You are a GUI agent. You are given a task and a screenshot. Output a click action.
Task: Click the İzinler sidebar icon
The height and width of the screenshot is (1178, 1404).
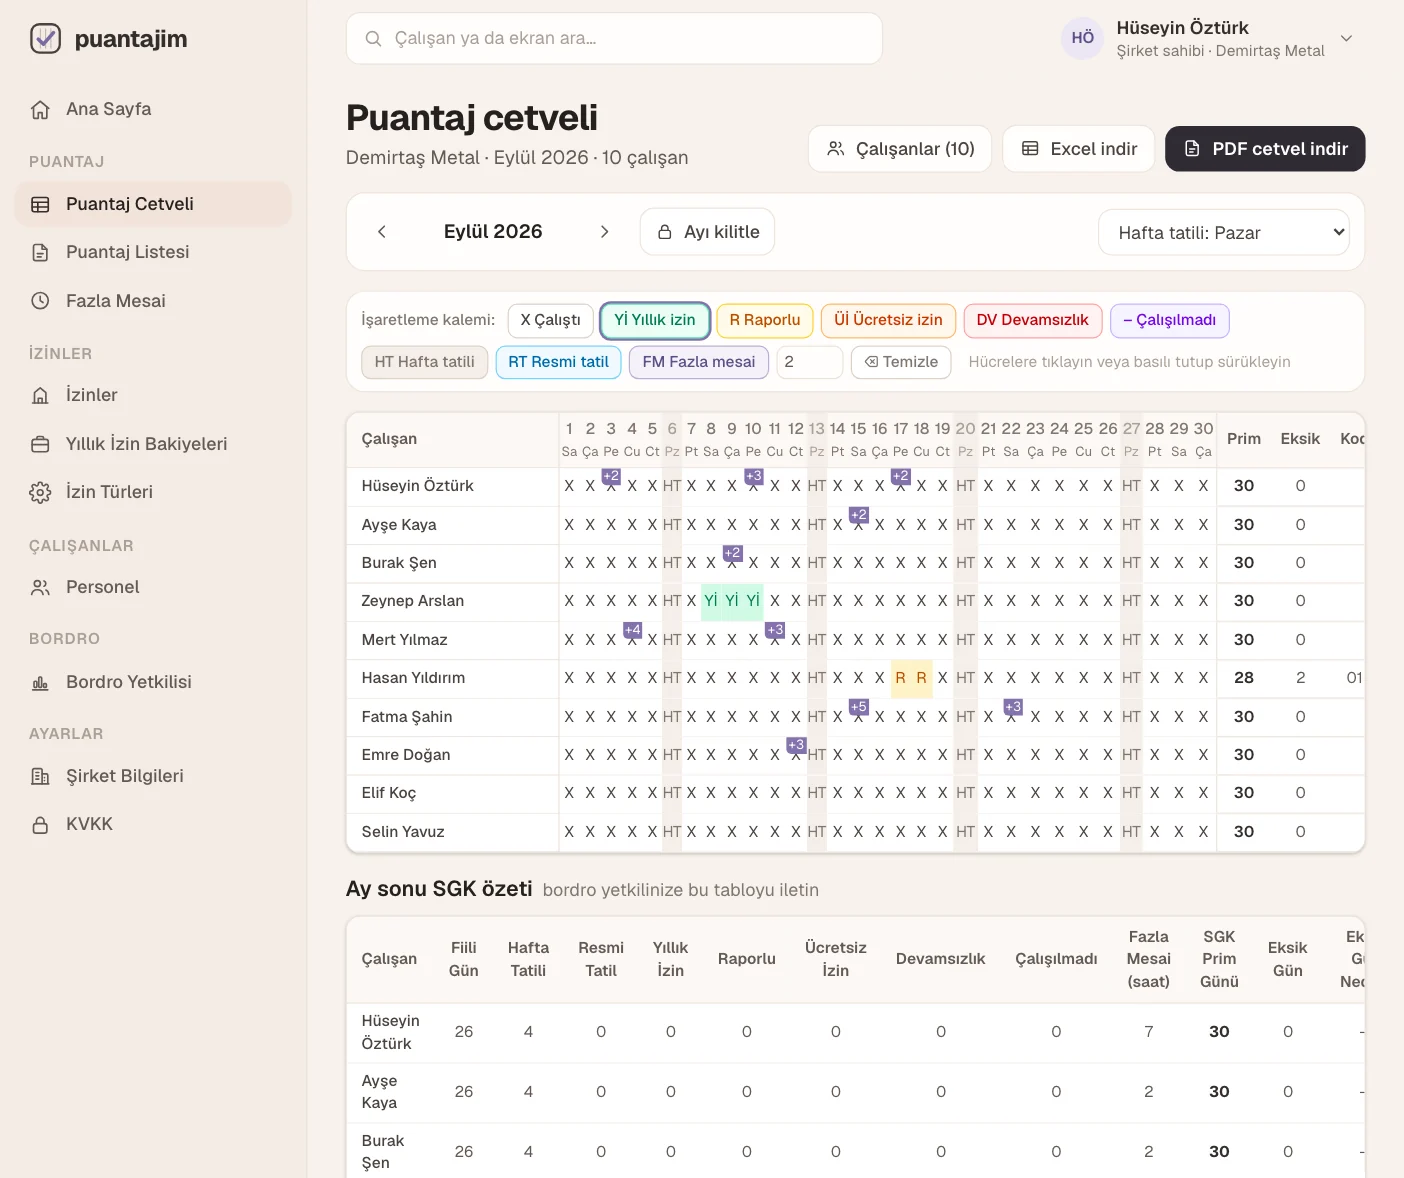(40, 395)
